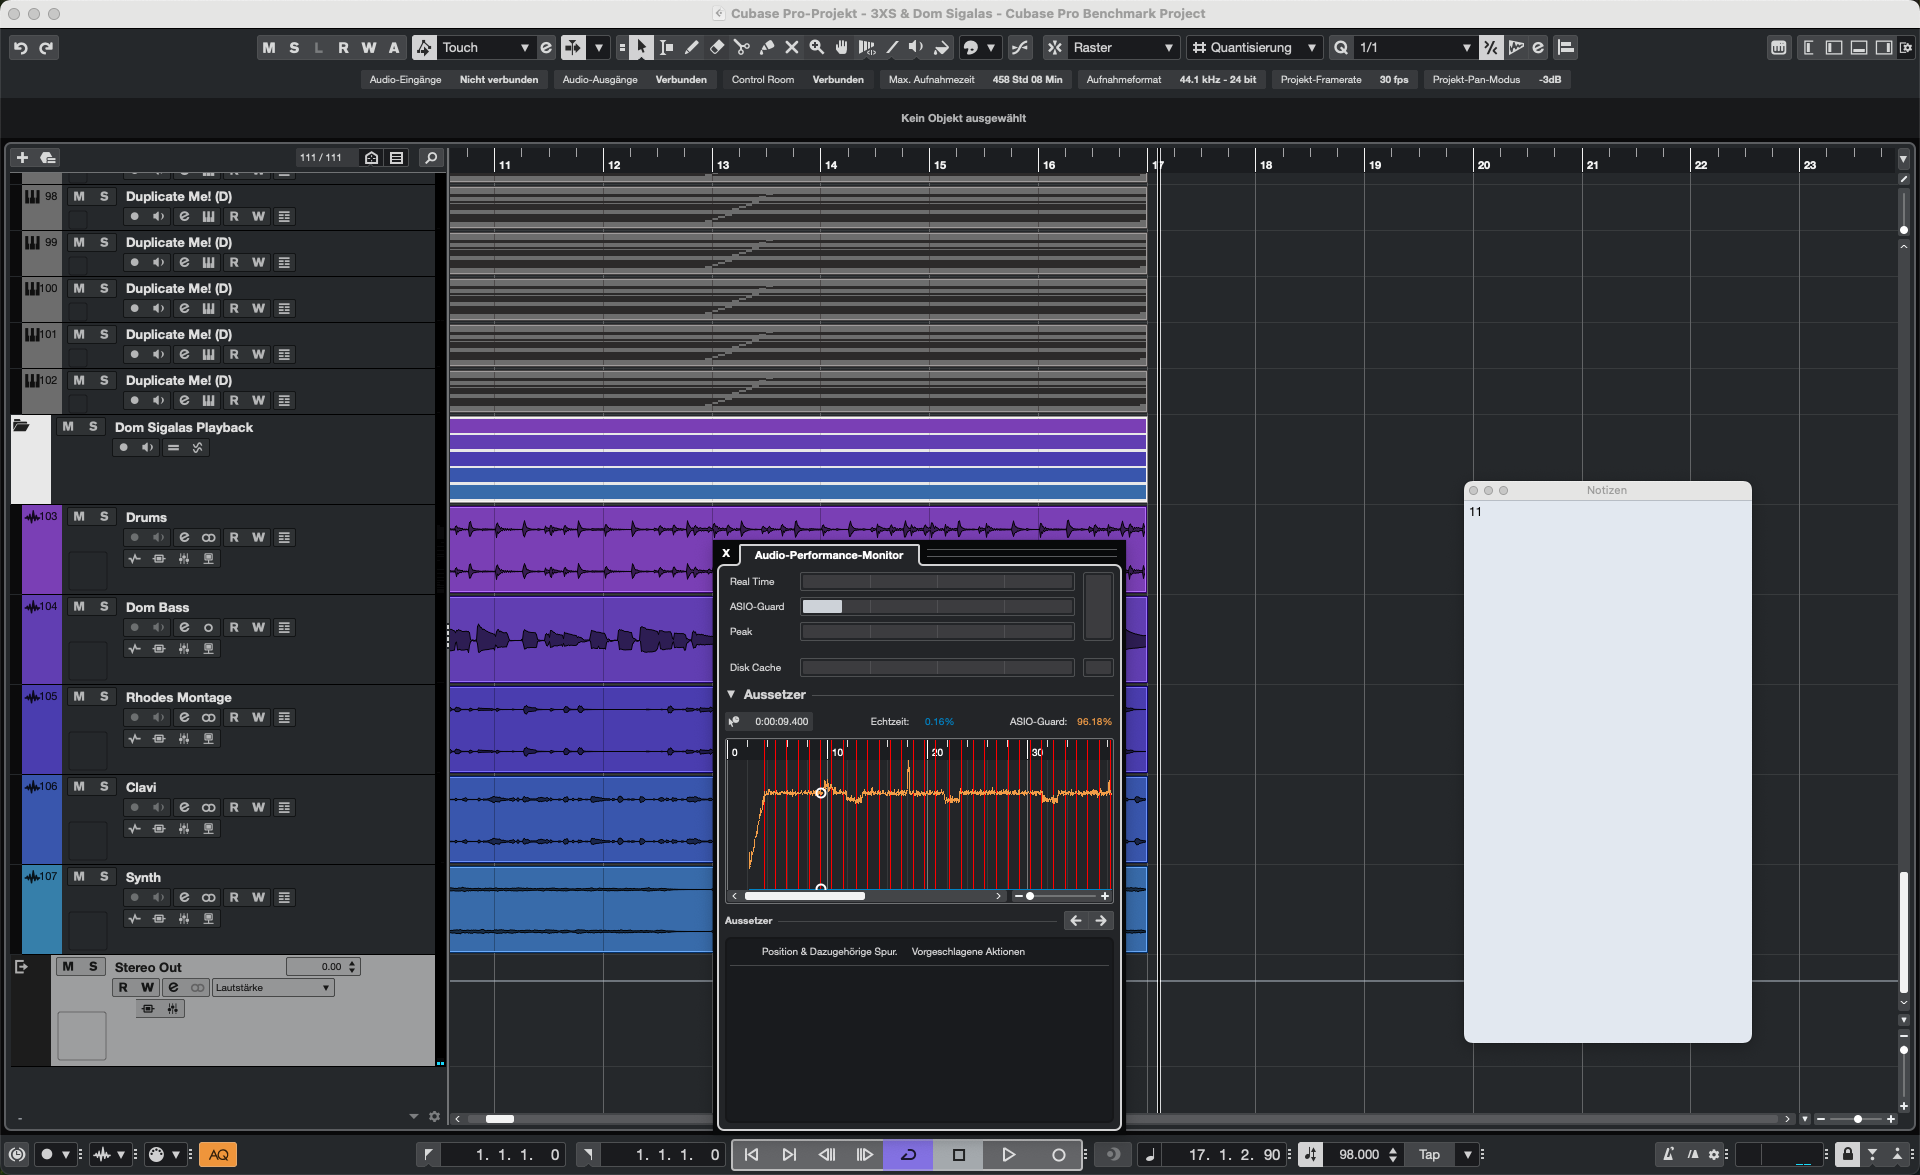Open the track search magnifier
Image resolution: width=1920 pixels, height=1175 pixels.
click(431, 158)
